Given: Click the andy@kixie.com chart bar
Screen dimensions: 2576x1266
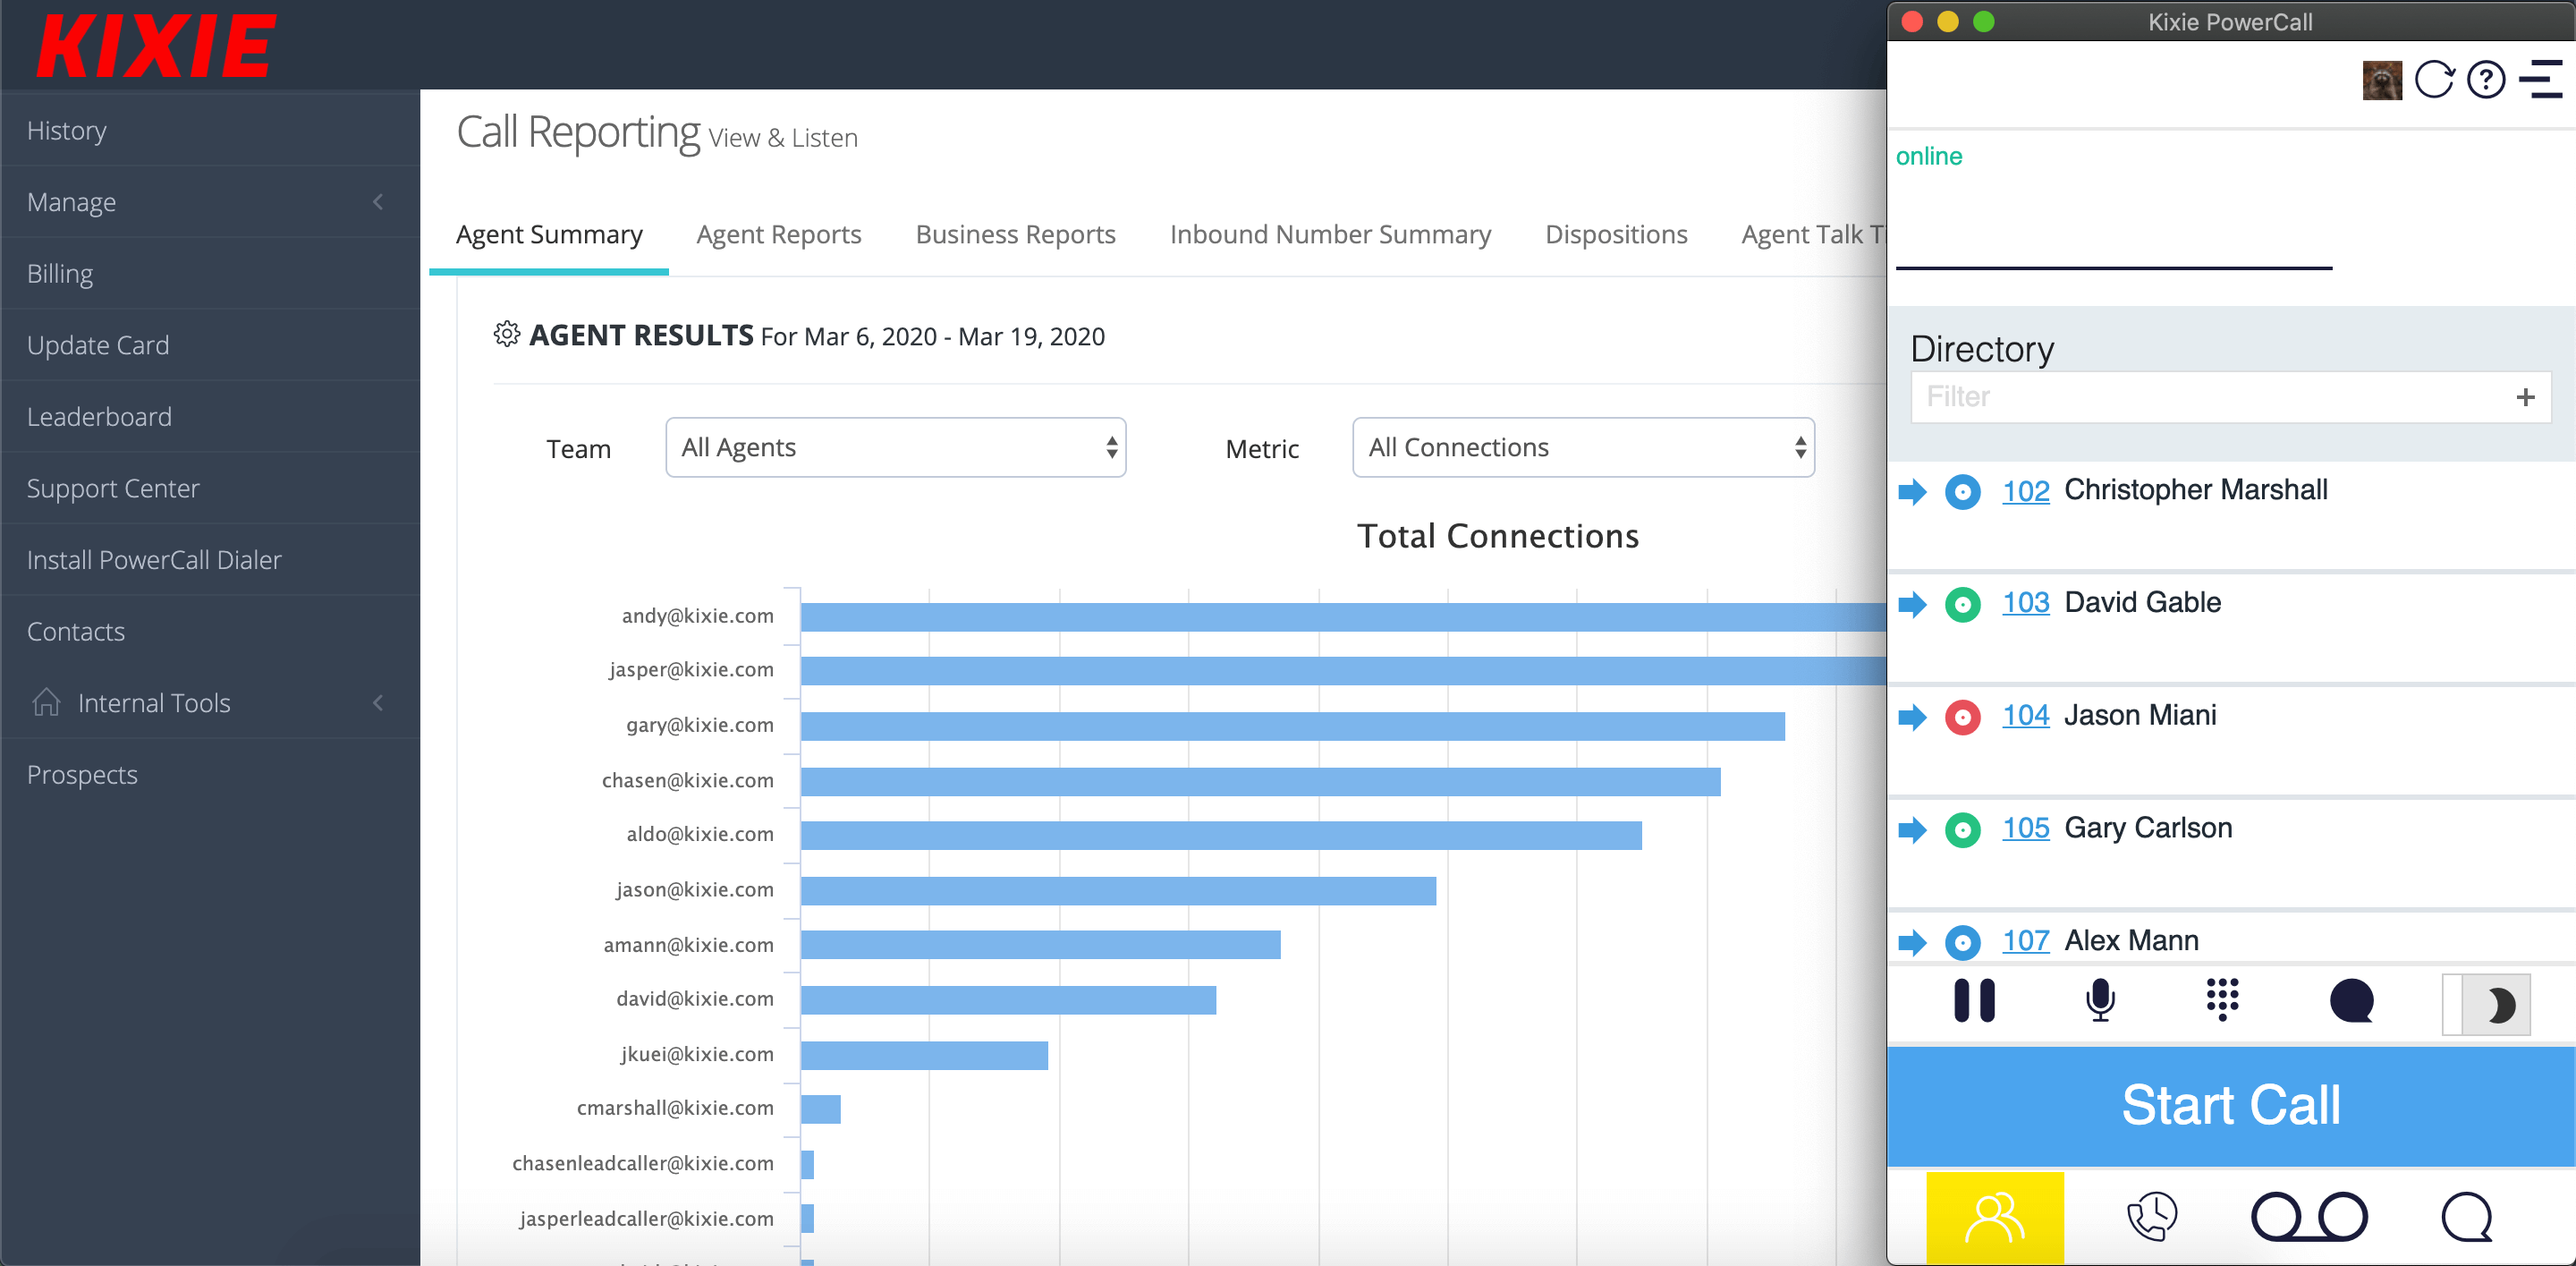Looking at the screenshot, I should [x=1343, y=617].
